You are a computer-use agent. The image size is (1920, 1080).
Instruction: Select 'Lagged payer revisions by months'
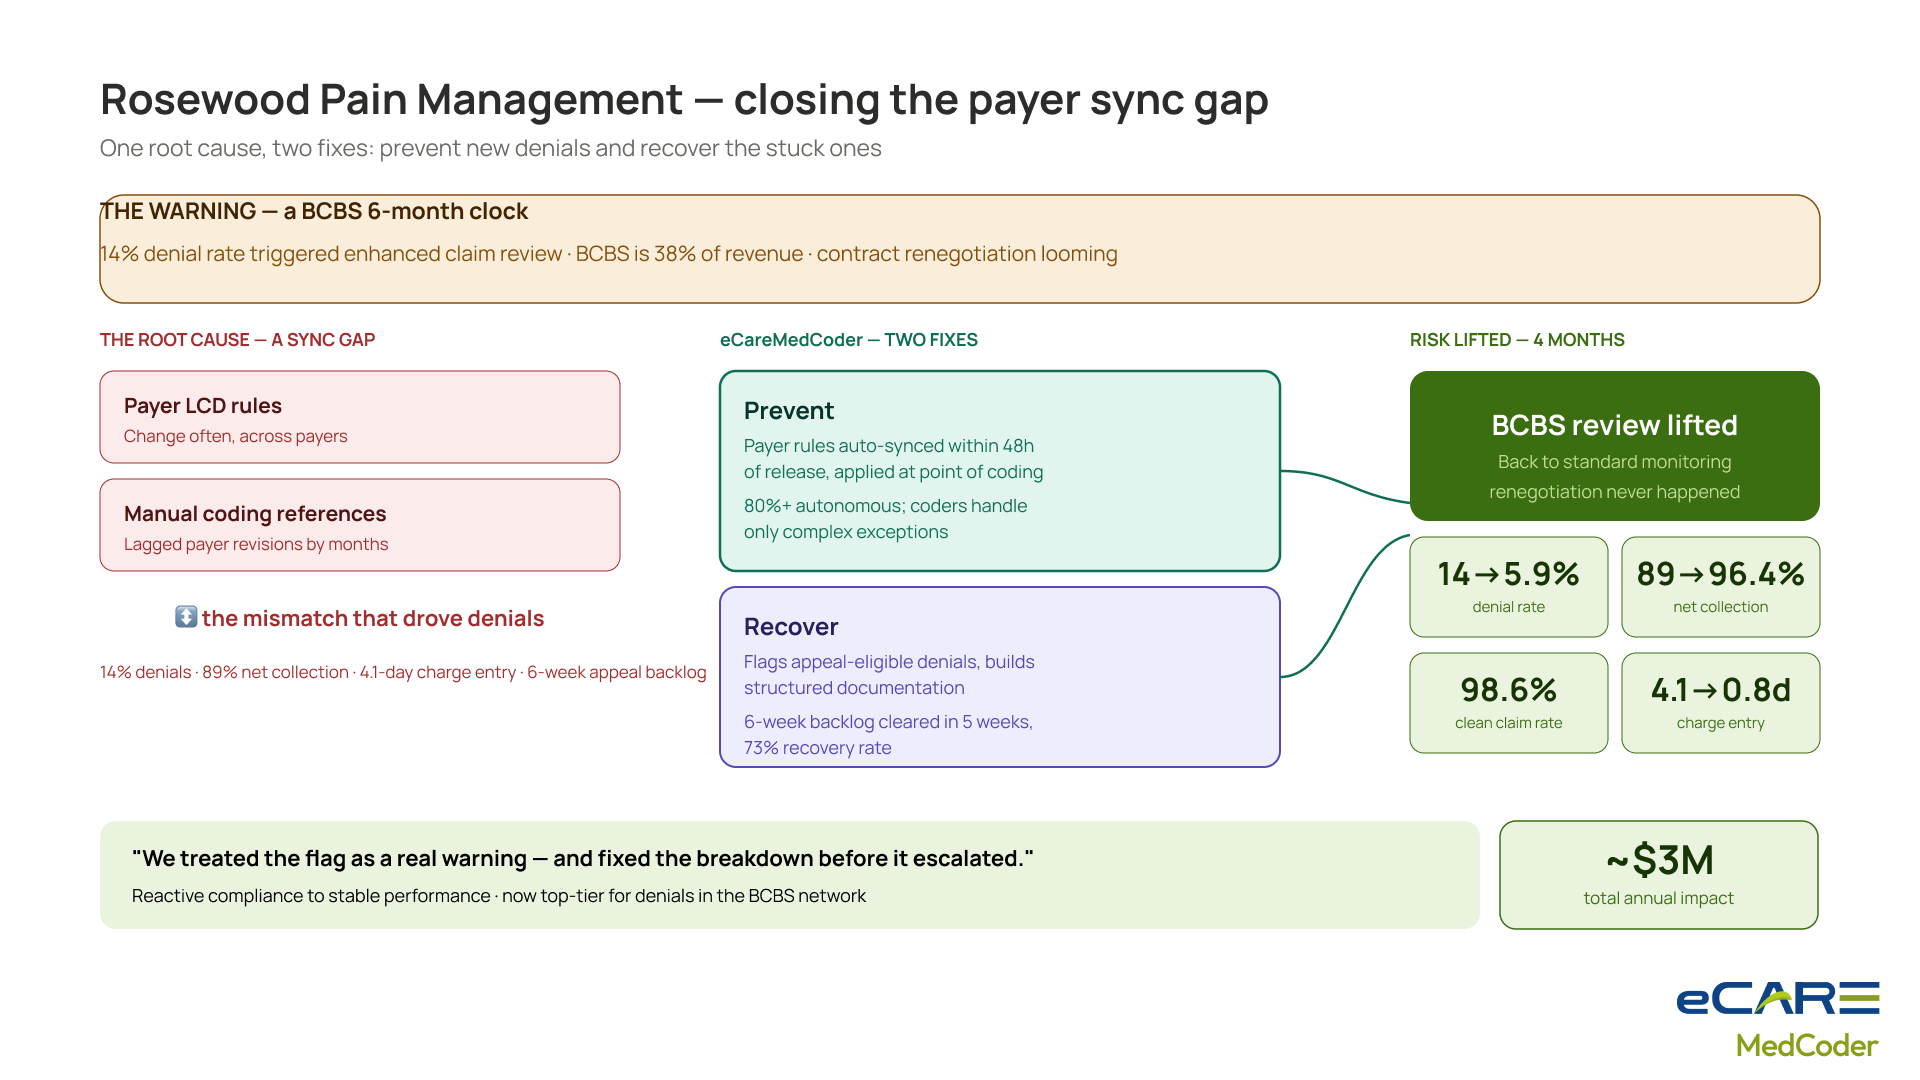coord(256,544)
